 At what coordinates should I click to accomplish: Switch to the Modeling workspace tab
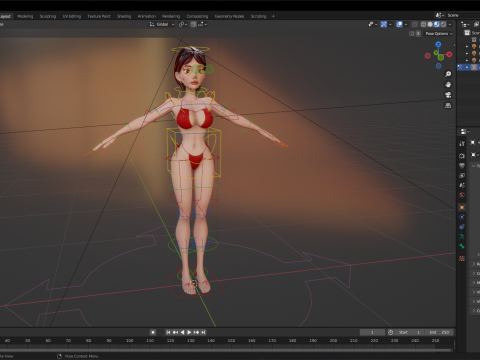coord(25,16)
